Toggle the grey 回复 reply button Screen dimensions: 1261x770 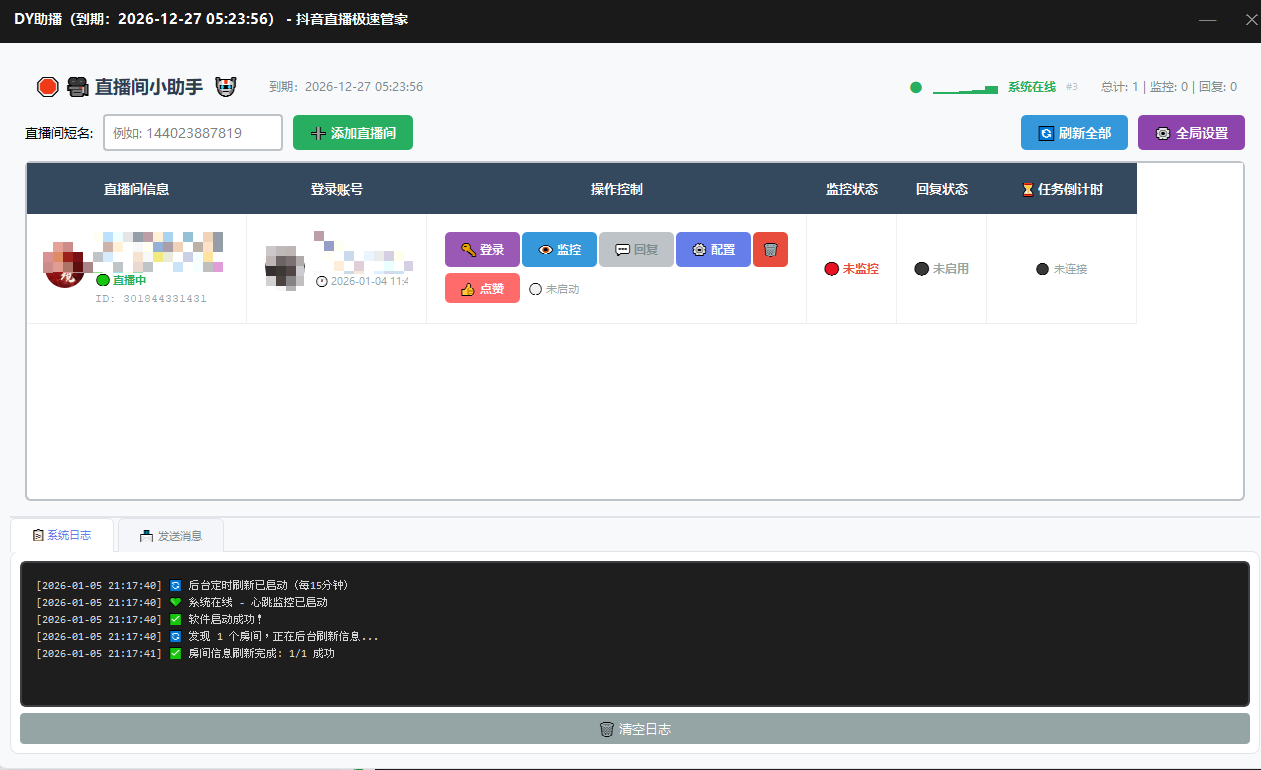pos(636,250)
